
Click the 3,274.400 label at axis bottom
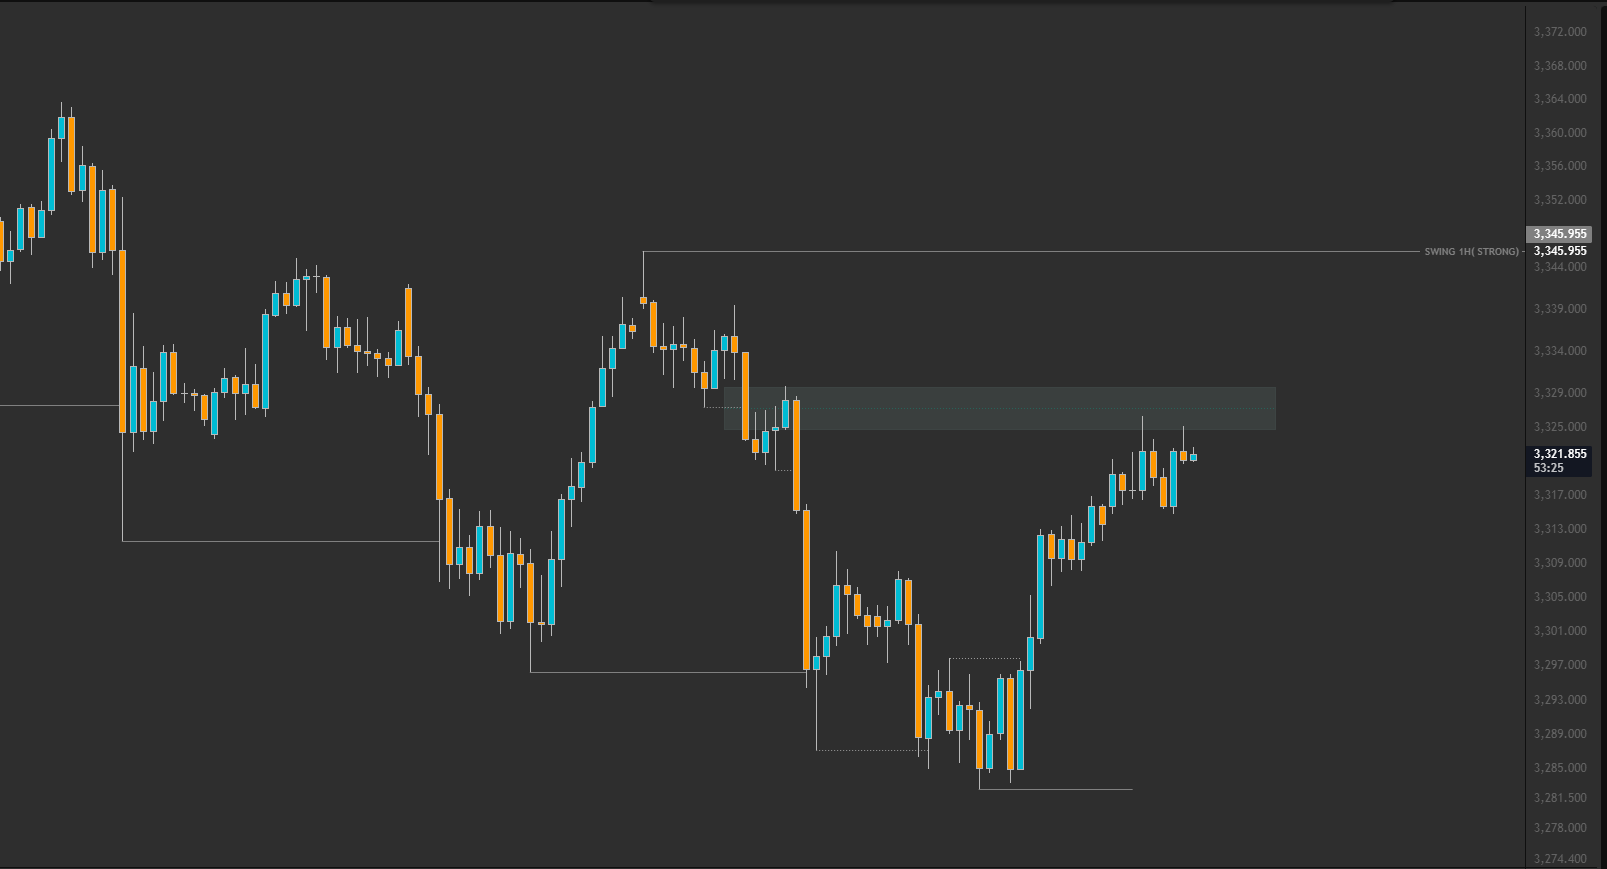click(x=1560, y=859)
